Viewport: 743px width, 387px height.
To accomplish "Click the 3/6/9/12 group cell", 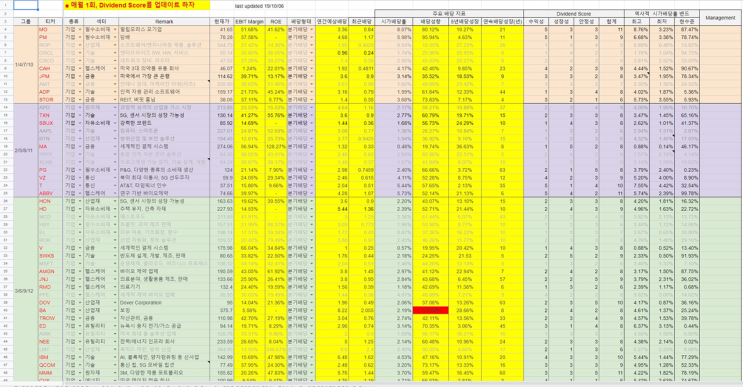I will [26, 289].
